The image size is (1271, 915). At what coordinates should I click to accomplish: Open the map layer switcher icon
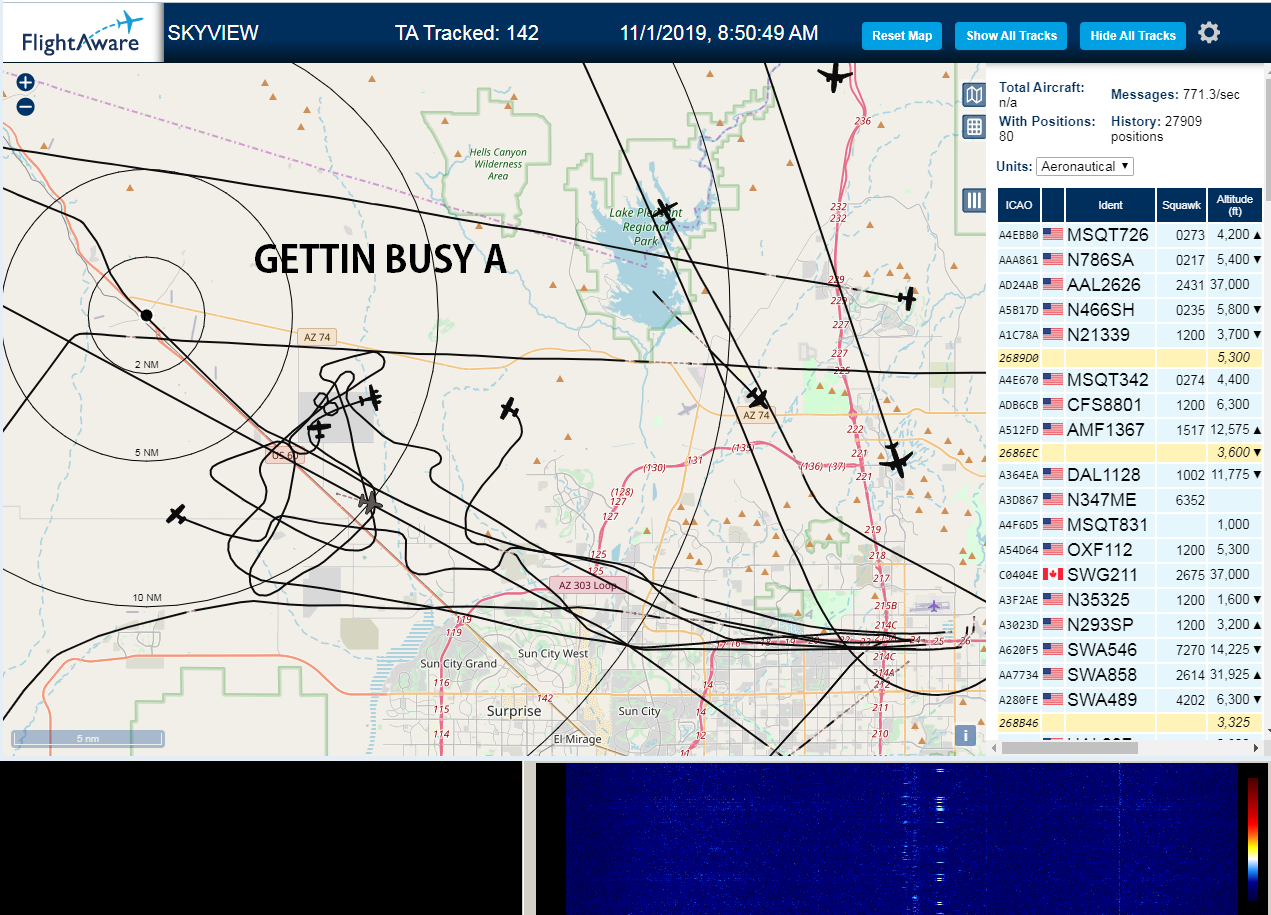pyautogui.click(x=974, y=95)
